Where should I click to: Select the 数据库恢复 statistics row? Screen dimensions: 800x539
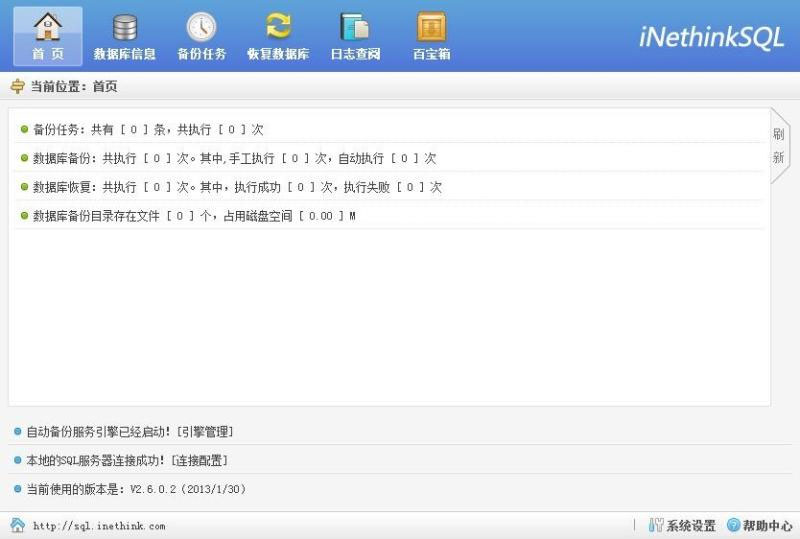(x=237, y=187)
